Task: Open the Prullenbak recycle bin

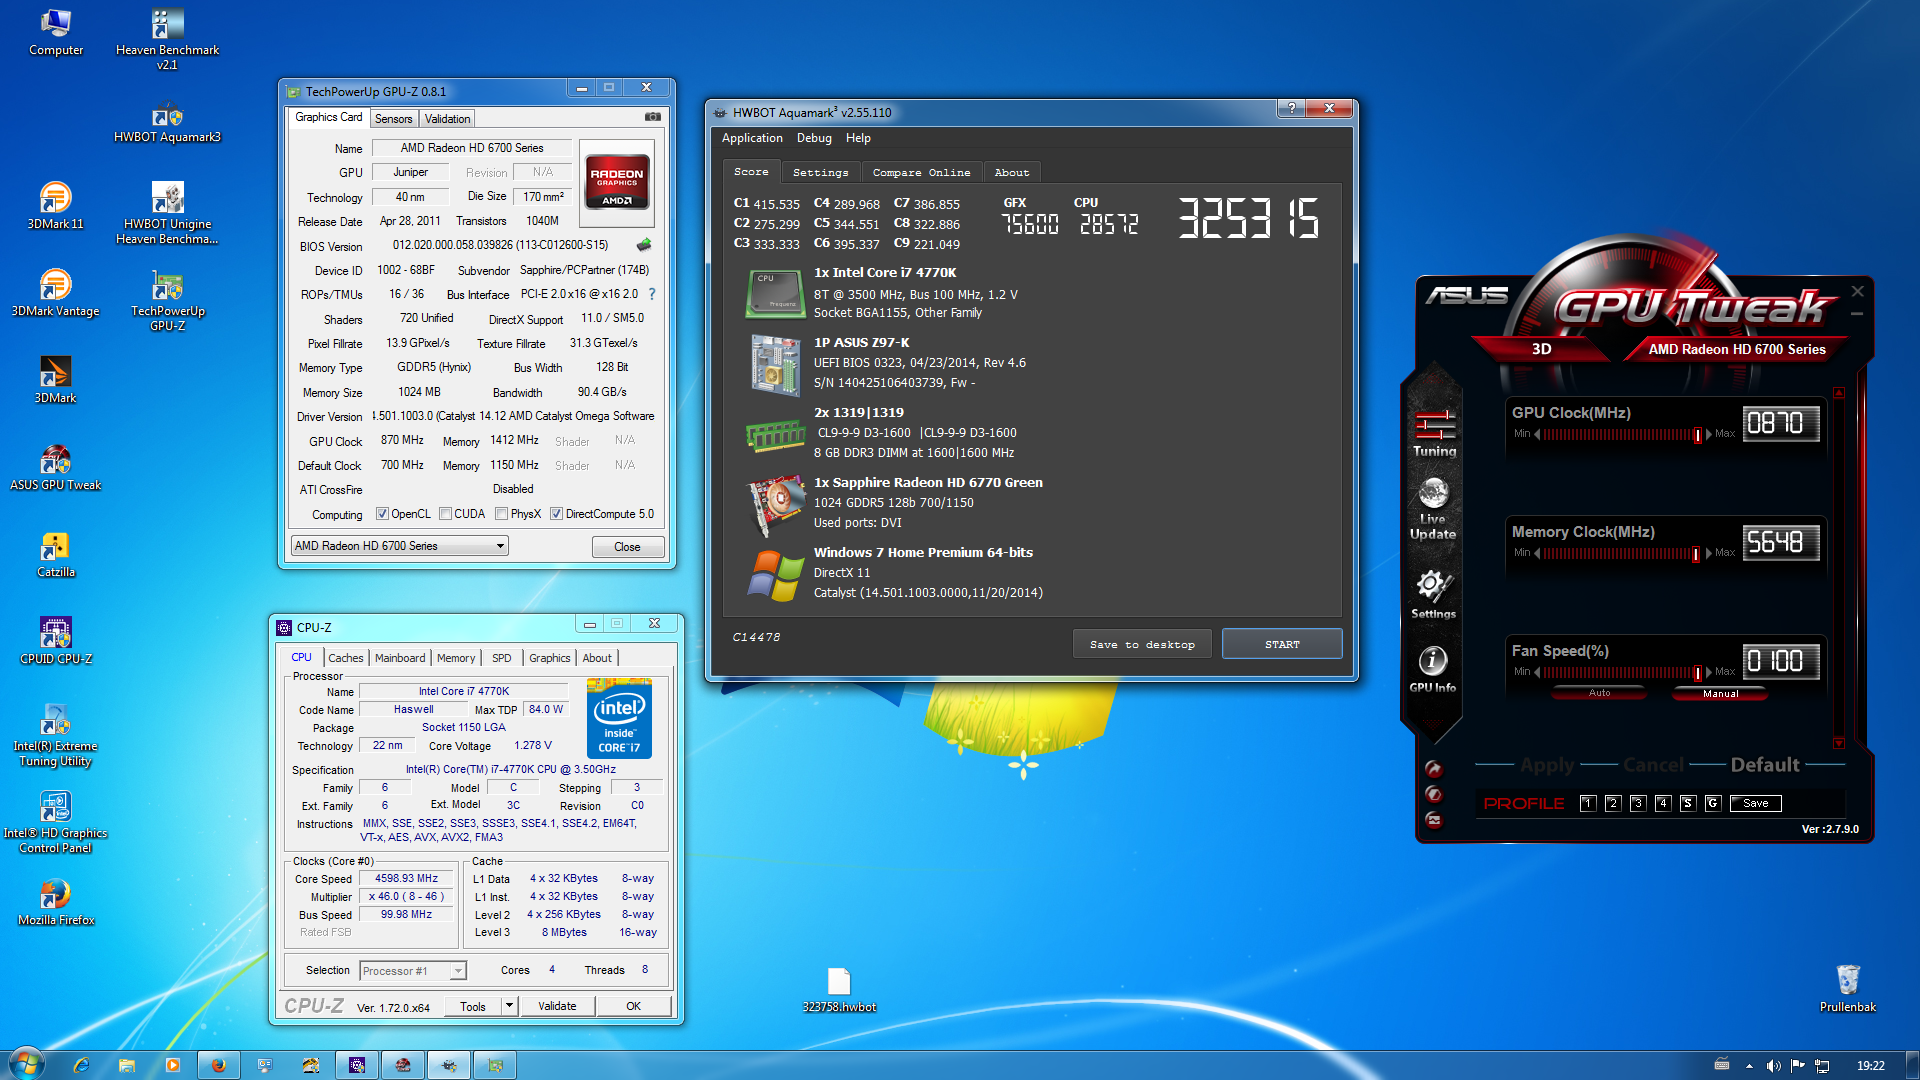Action: click(x=1847, y=989)
